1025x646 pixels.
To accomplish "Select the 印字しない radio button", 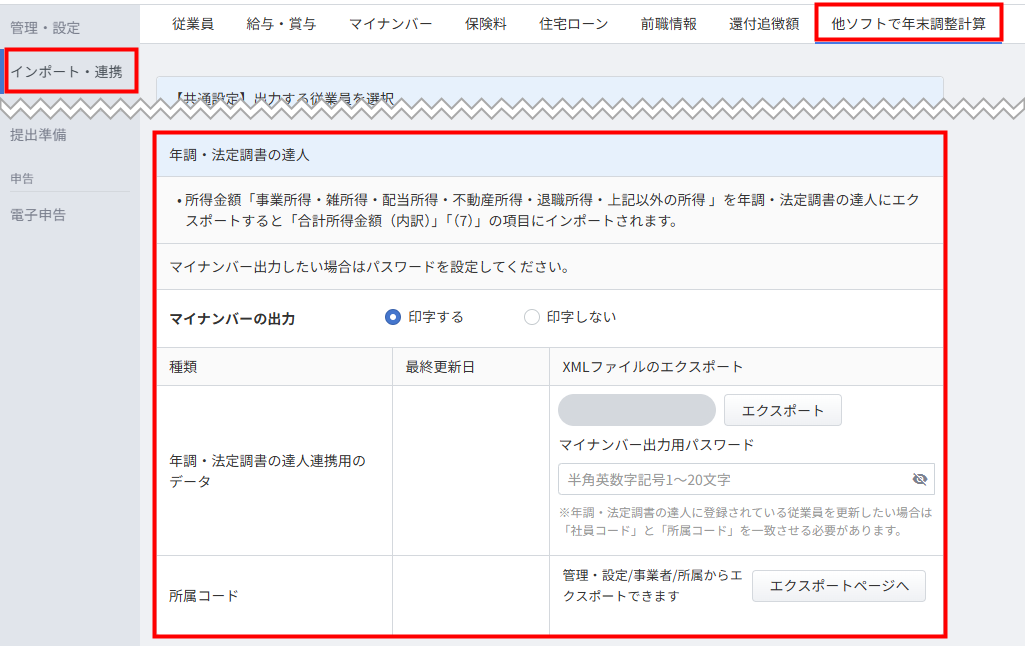I will coord(532,317).
